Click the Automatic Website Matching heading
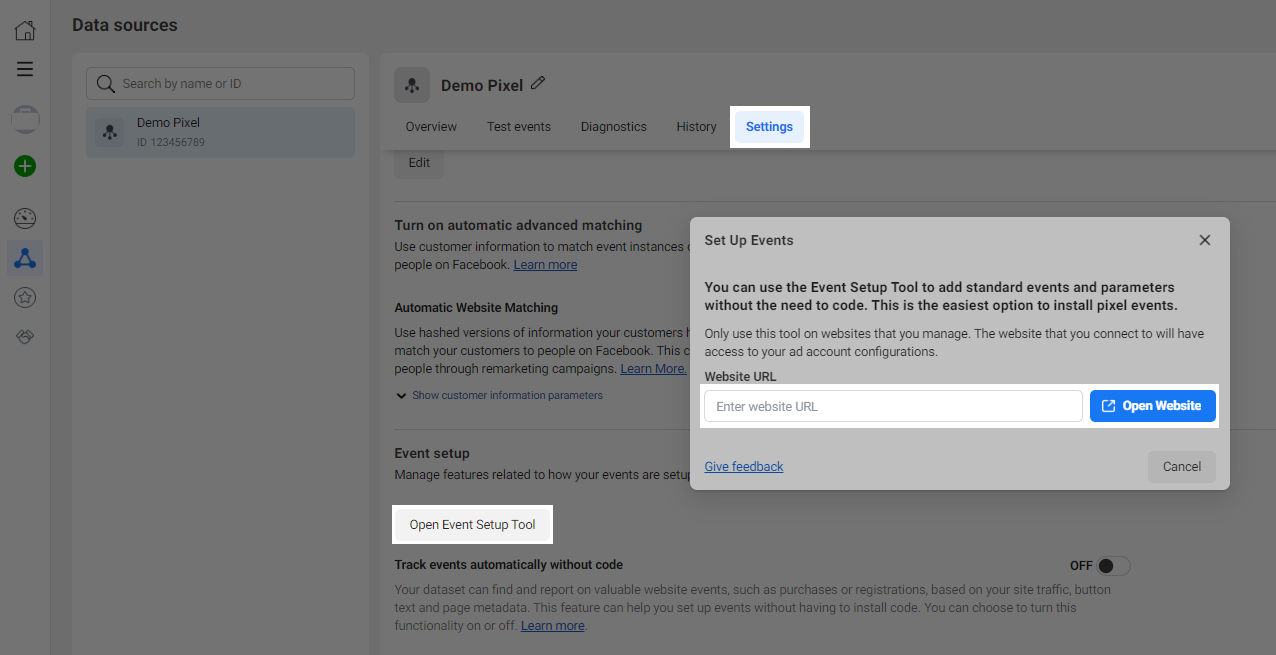 (x=477, y=308)
